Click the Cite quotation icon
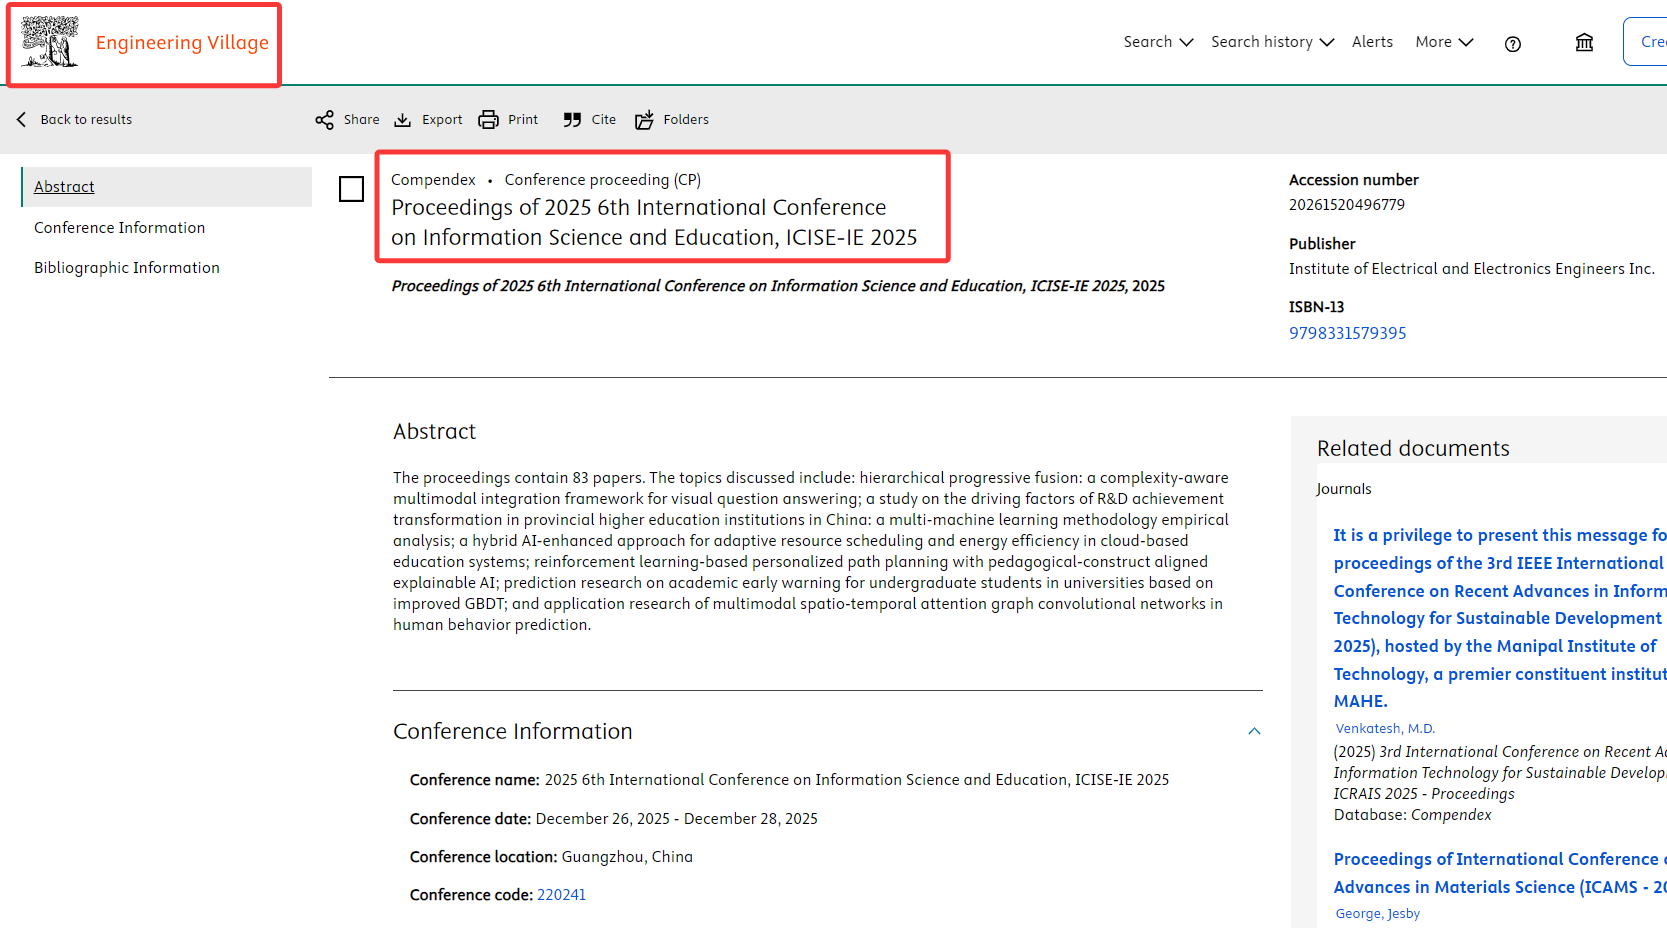 pos(572,120)
